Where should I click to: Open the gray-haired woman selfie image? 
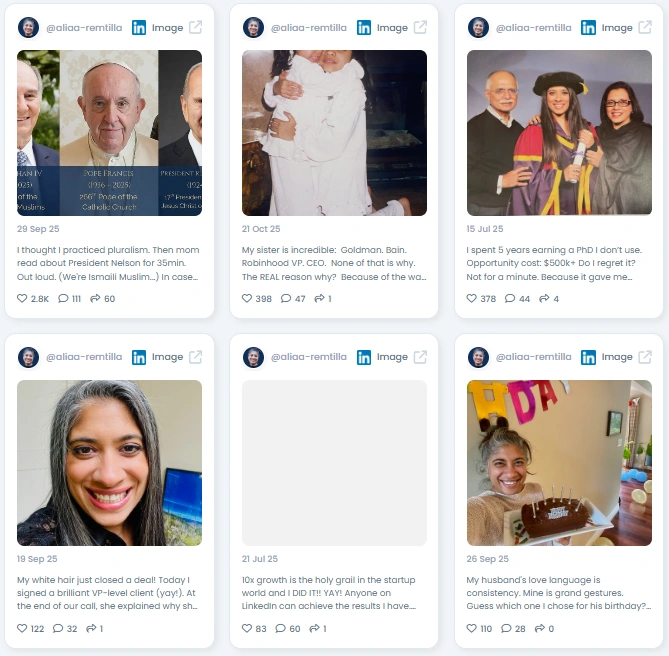pyautogui.click(x=109, y=463)
